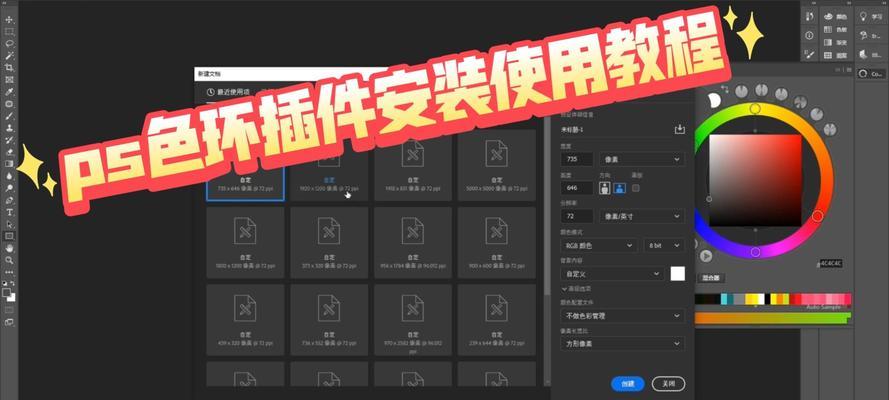Select landscape orientation

tap(620, 188)
